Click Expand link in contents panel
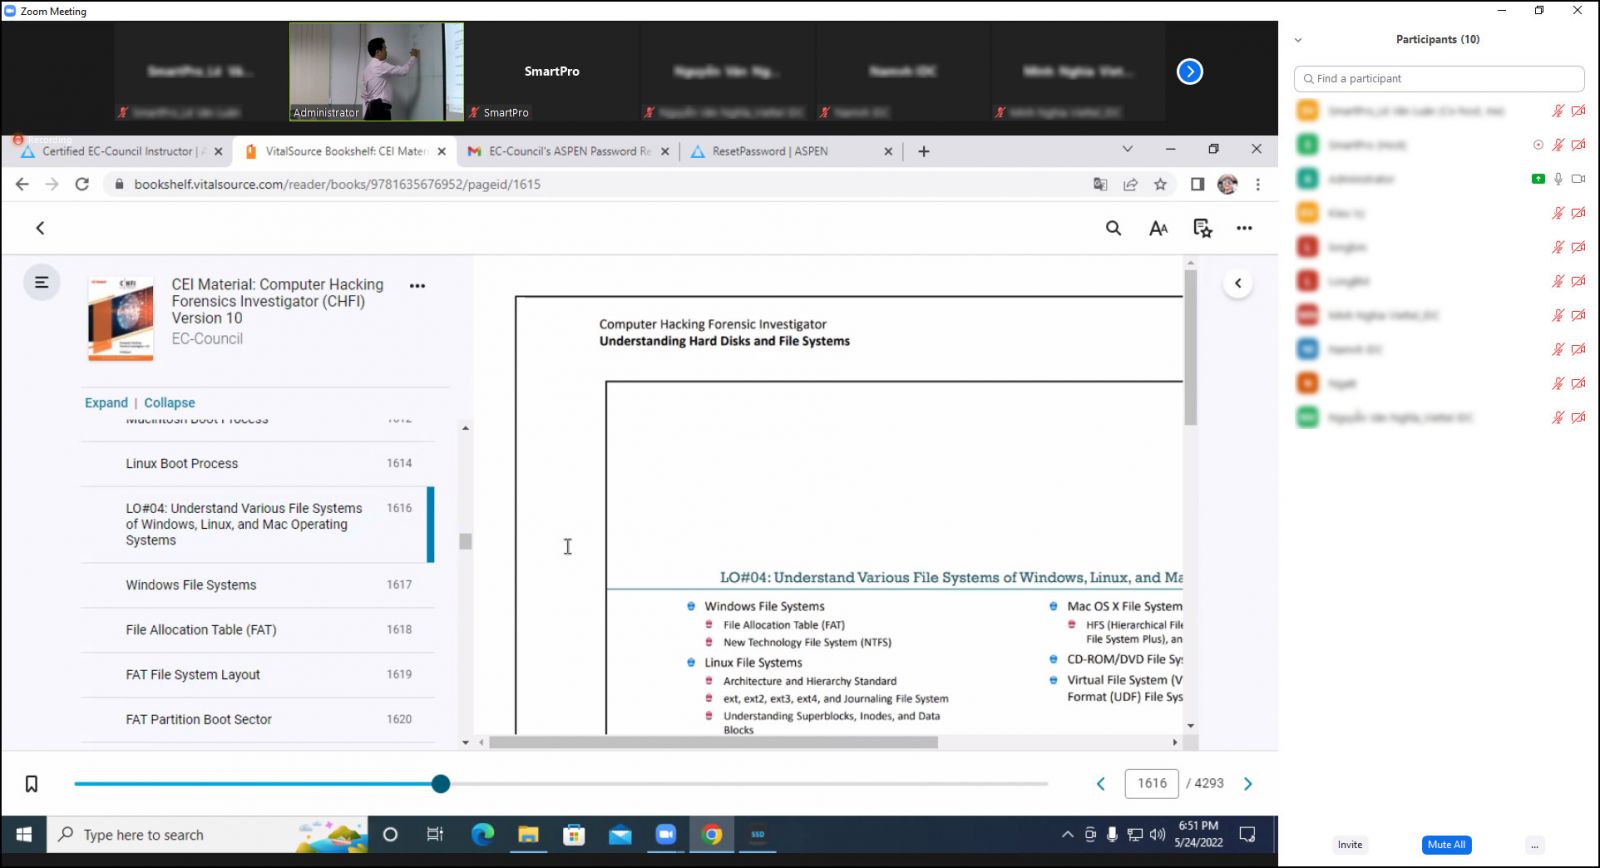 pyautogui.click(x=106, y=403)
